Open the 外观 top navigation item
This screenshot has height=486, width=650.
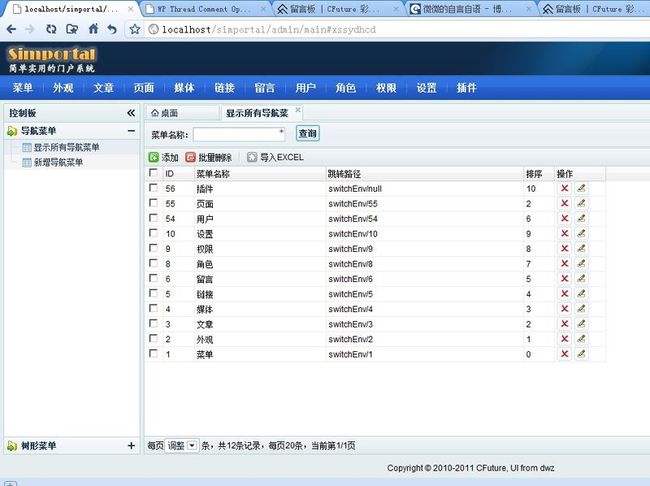(x=63, y=88)
